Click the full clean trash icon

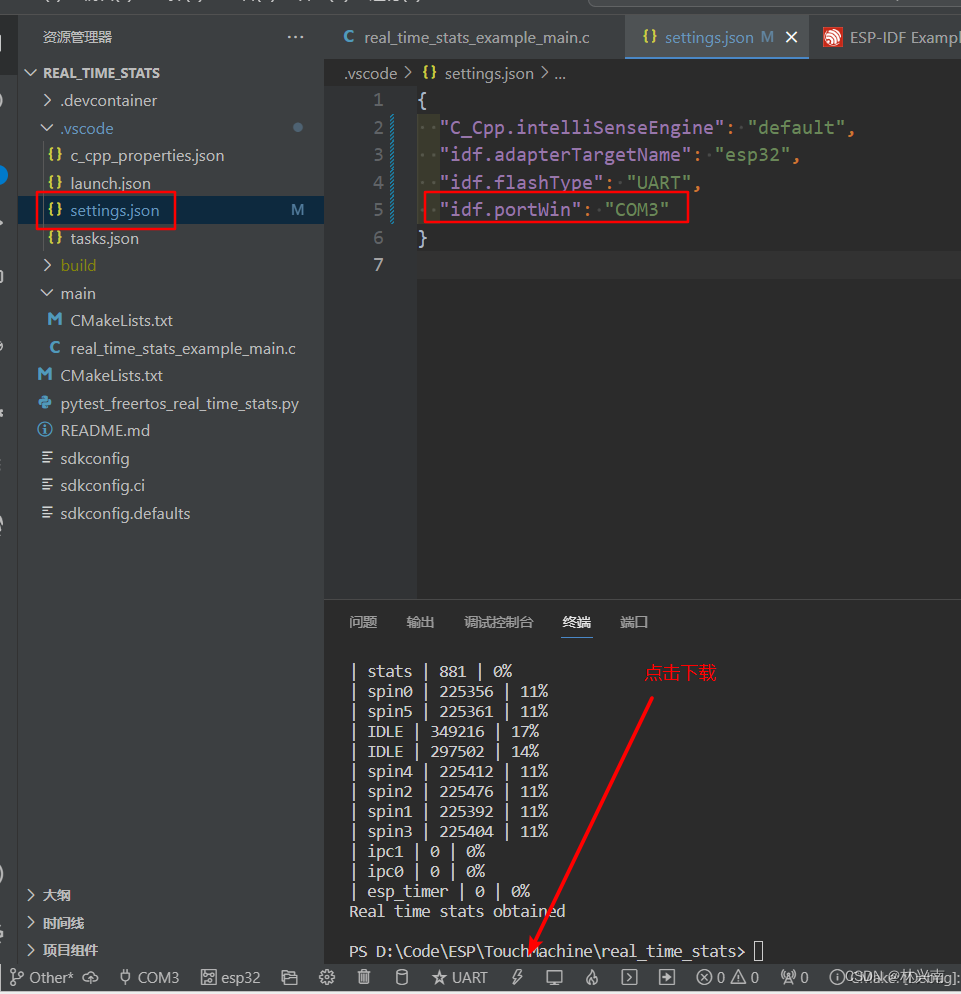click(363, 977)
